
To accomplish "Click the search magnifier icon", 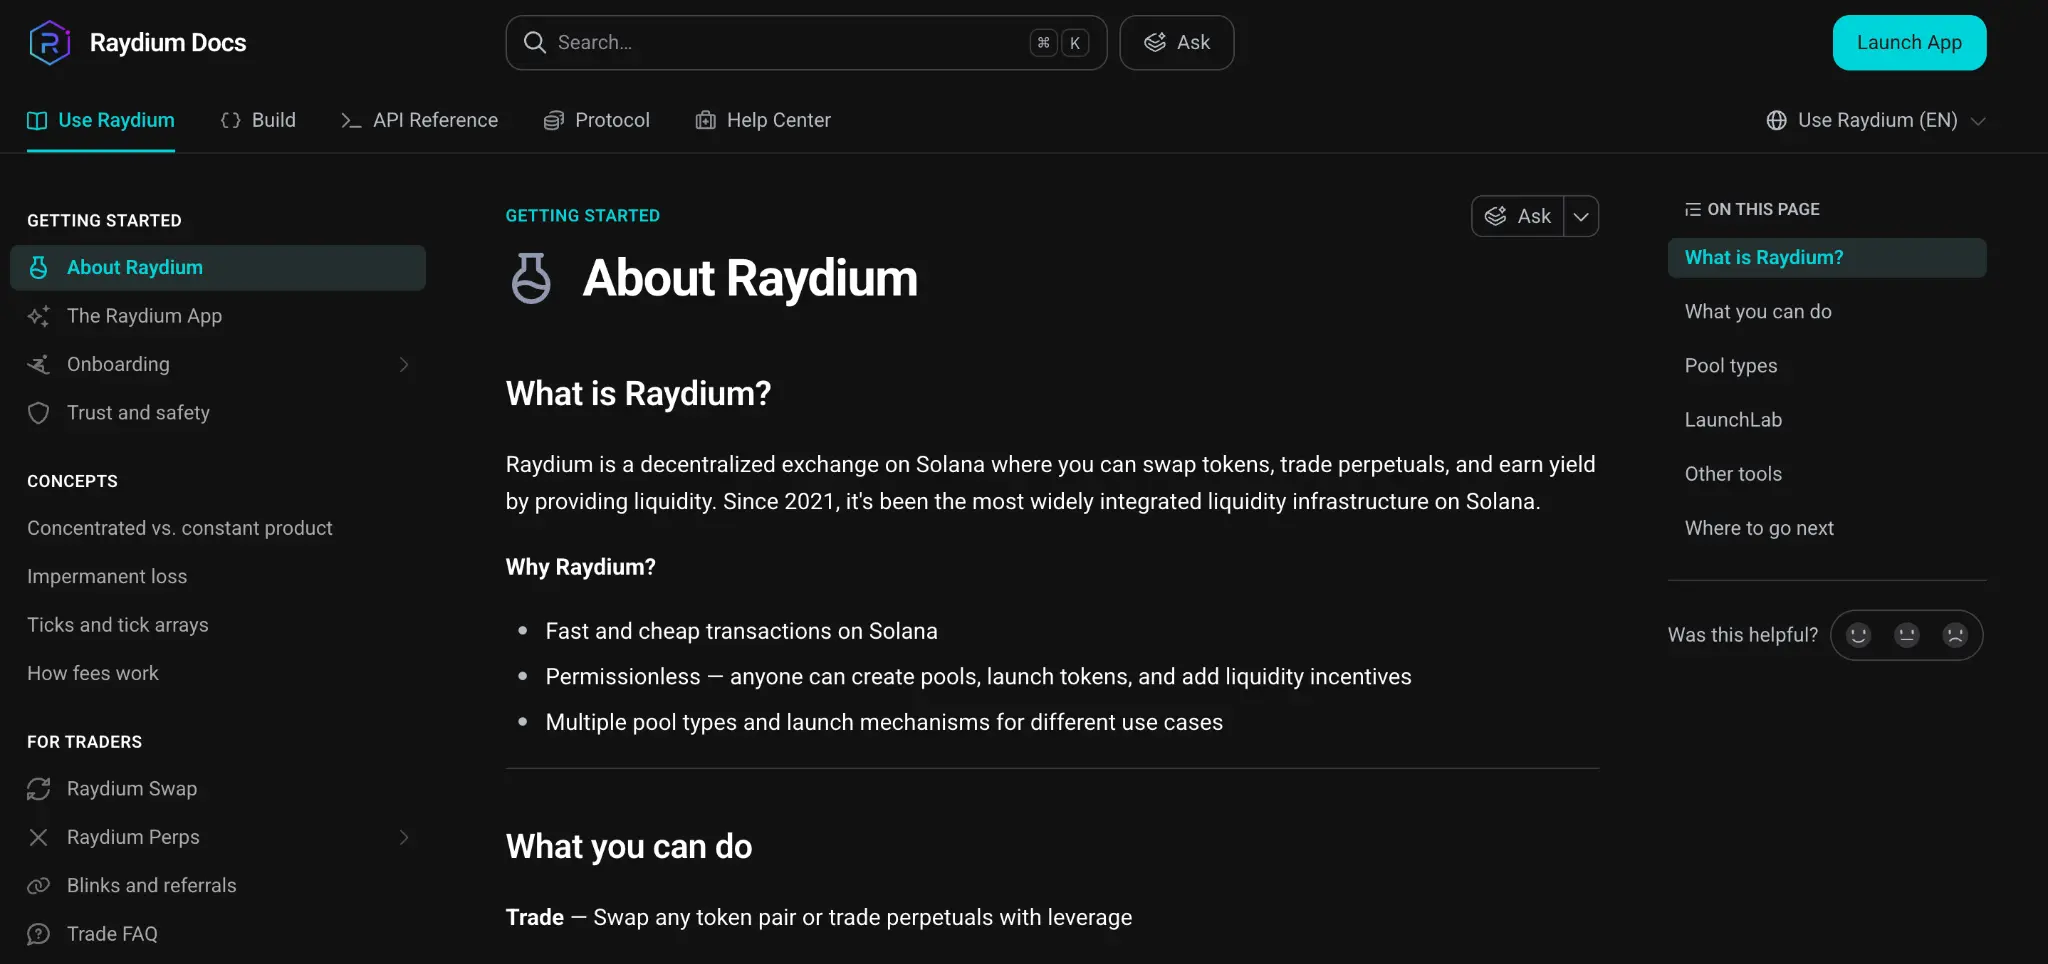I will tap(535, 42).
